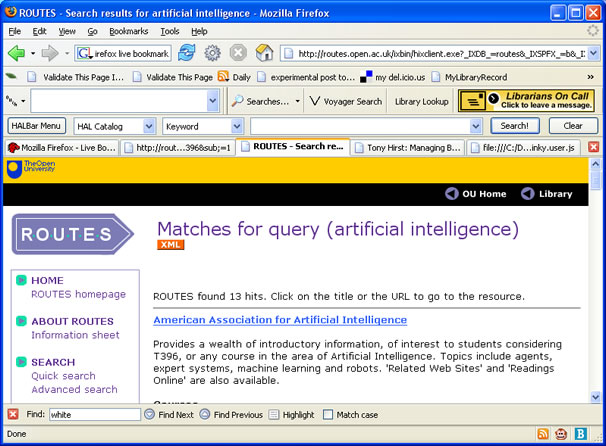Toggle Highlight in the Find bar

[291, 414]
